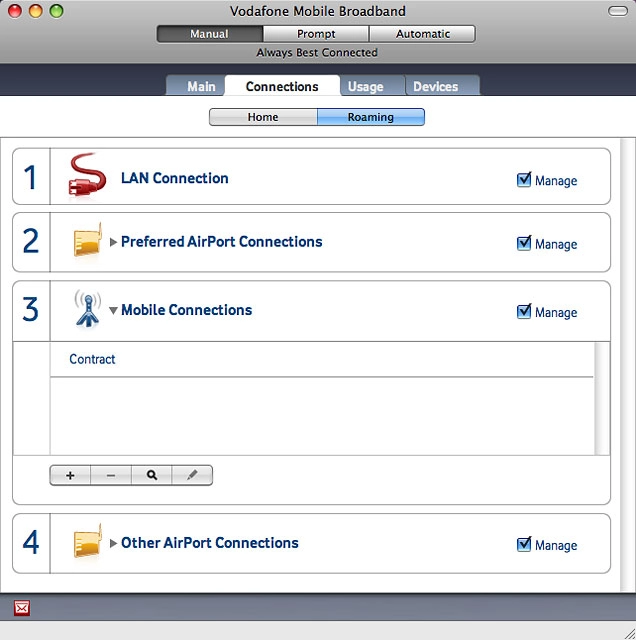
Task: Collapse the Mobile Connections section
Action: (x=114, y=311)
